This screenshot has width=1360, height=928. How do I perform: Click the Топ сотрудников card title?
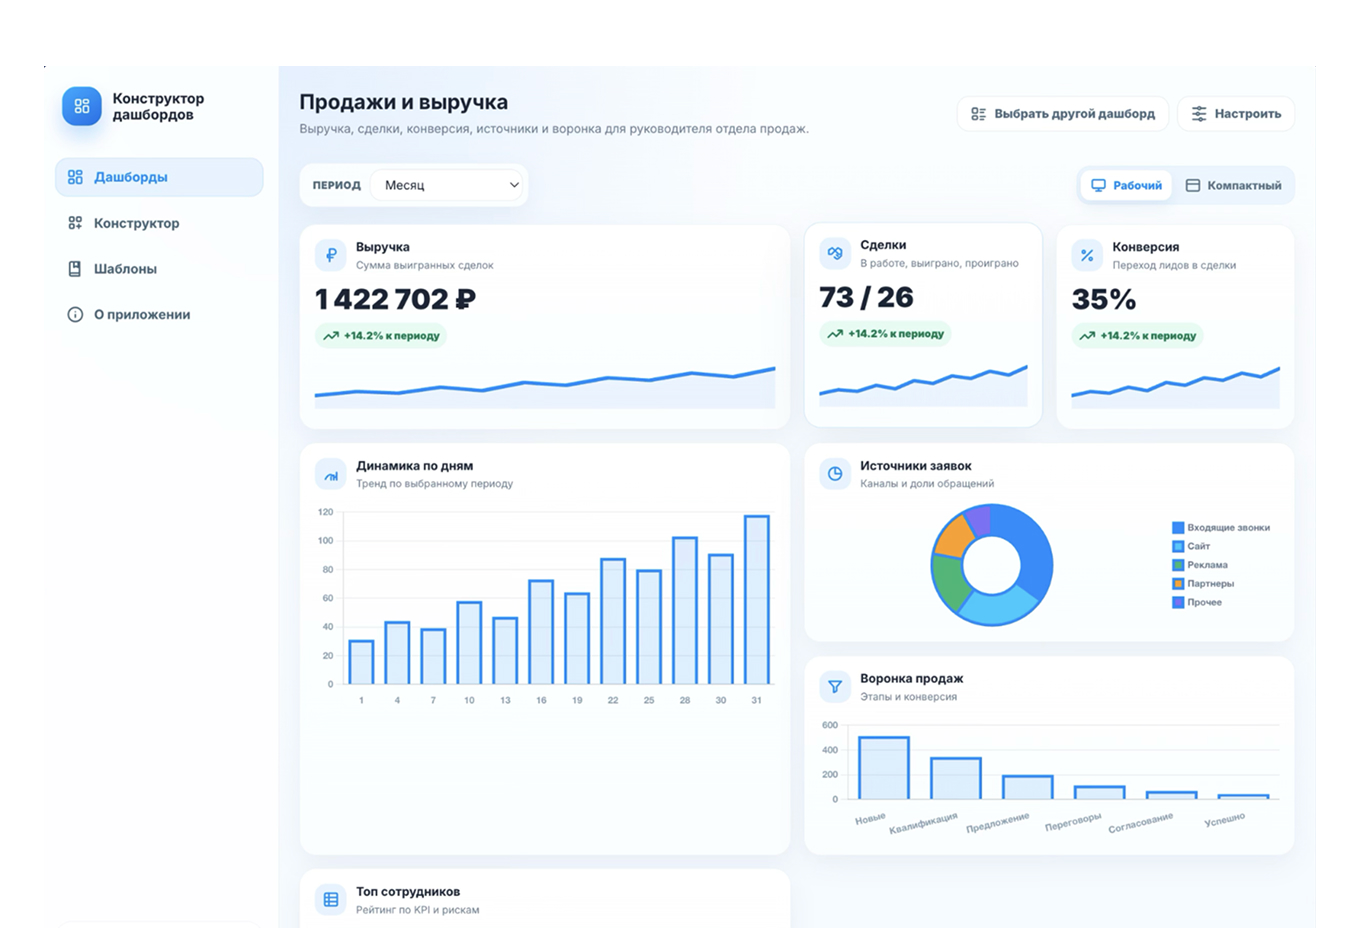408,891
